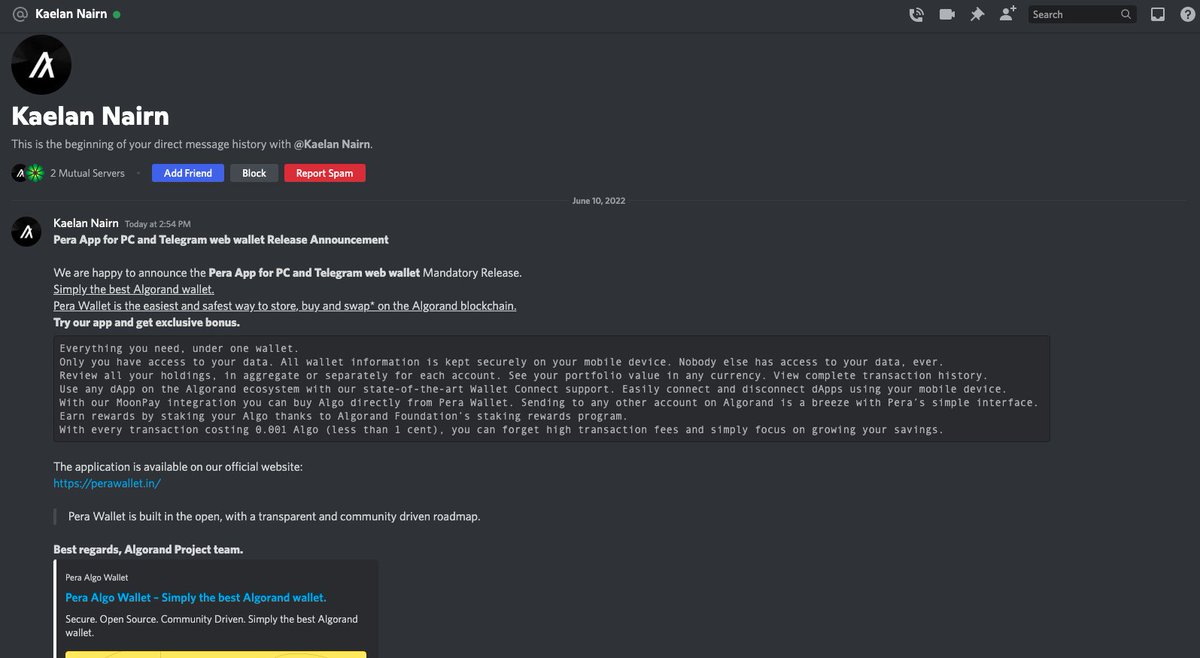The height and width of the screenshot is (658, 1200).
Task: Open pinned messages
Action: pyautogui.click(x=977, y=15)
